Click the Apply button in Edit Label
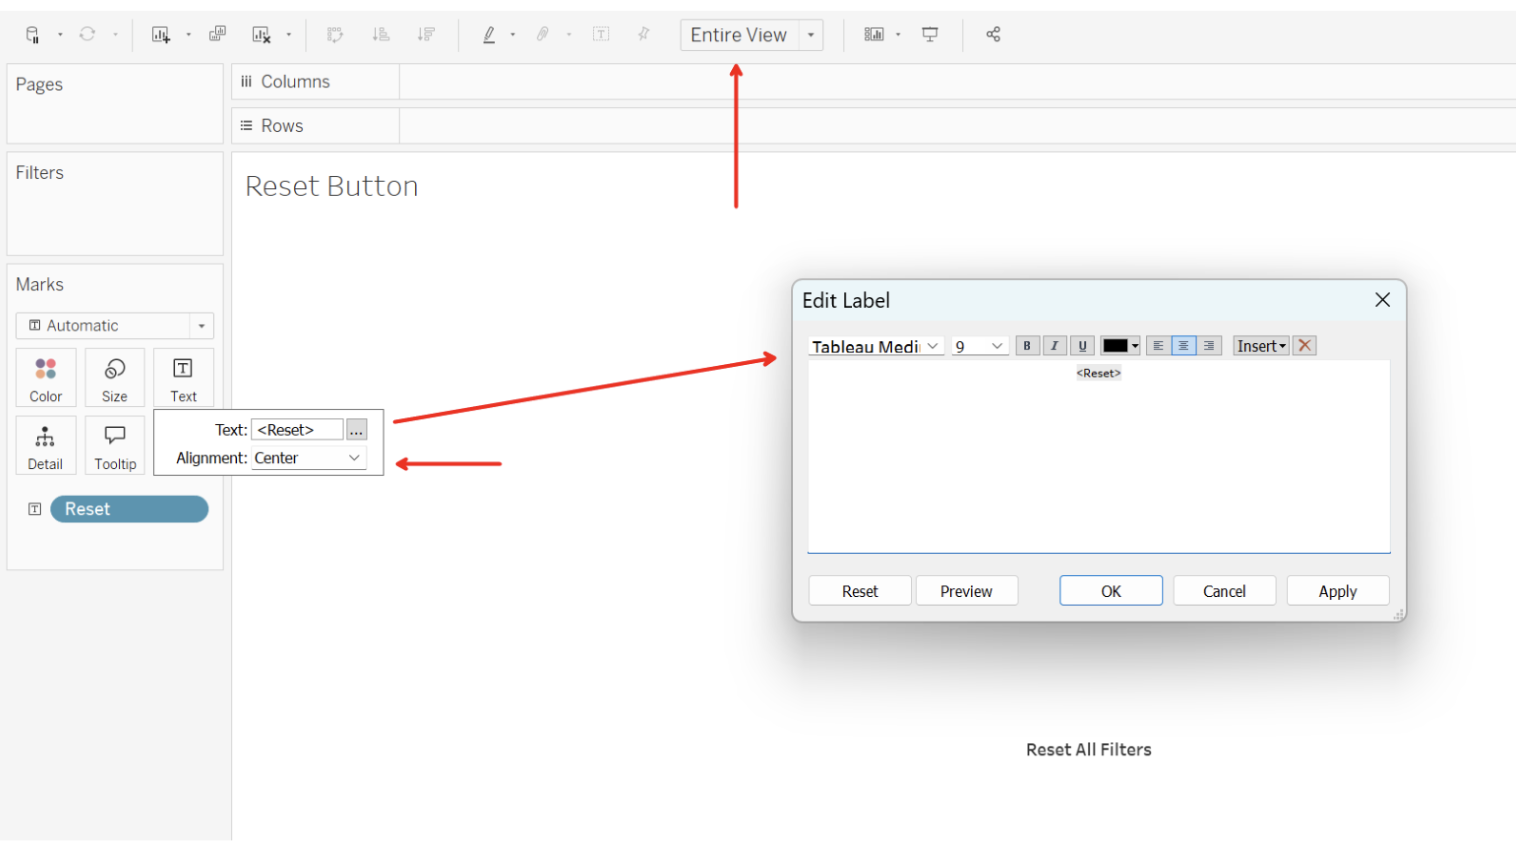Screen dimensions: 1516x846 pyautogui.click(x=1337, y=590)
